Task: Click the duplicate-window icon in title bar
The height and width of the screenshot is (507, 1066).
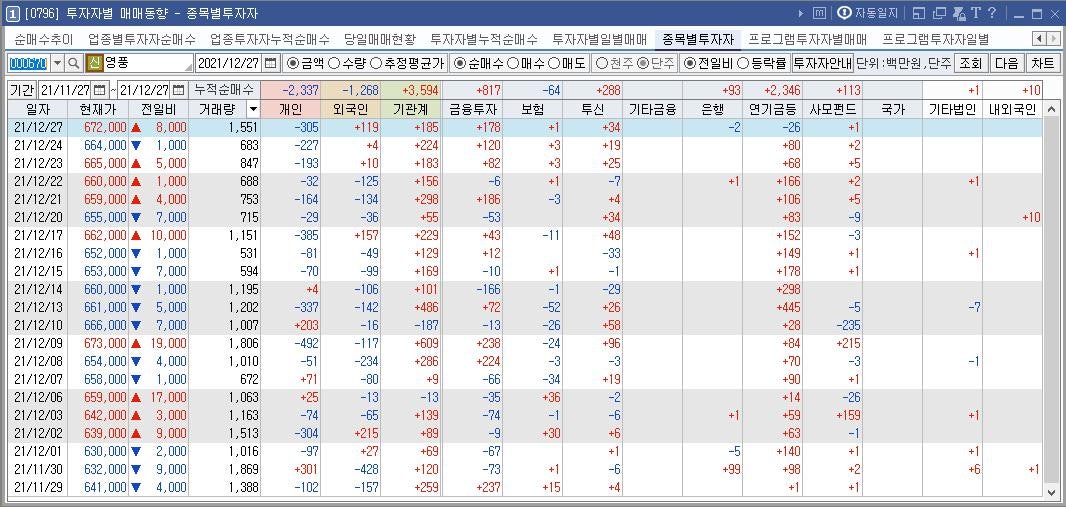Action: tap(940, 13)
